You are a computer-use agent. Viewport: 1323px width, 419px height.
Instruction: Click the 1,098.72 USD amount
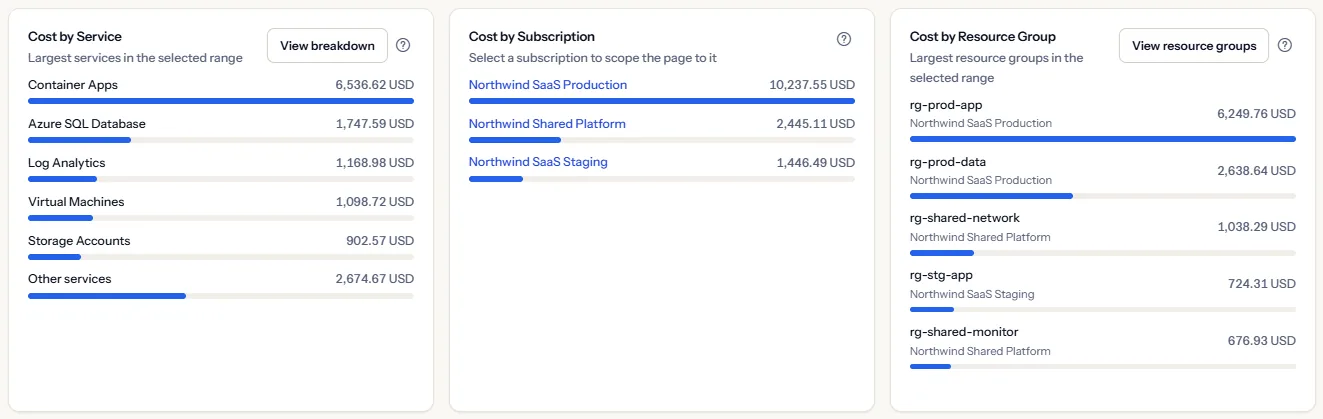pyautogui.click(x=375, y=202)
